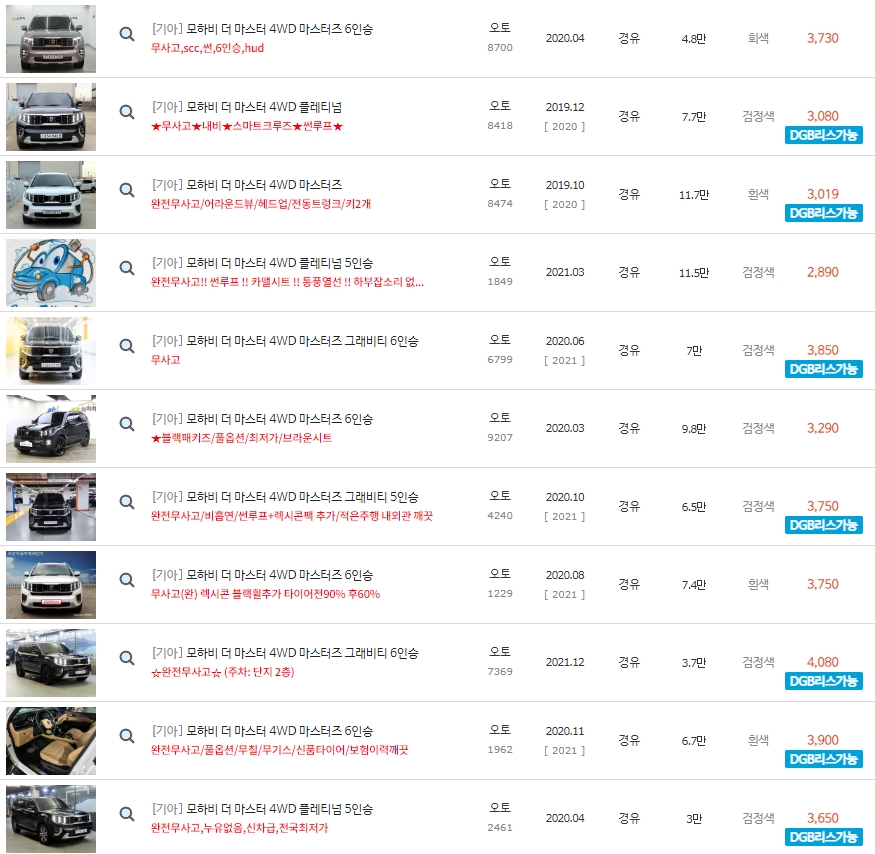This screenshot has height=854, width=875.
Task: Open listing title 모하비 더 마스터 4WD 마스터즈 6인승, 4.8만 km
Action: tap(262, 29)
